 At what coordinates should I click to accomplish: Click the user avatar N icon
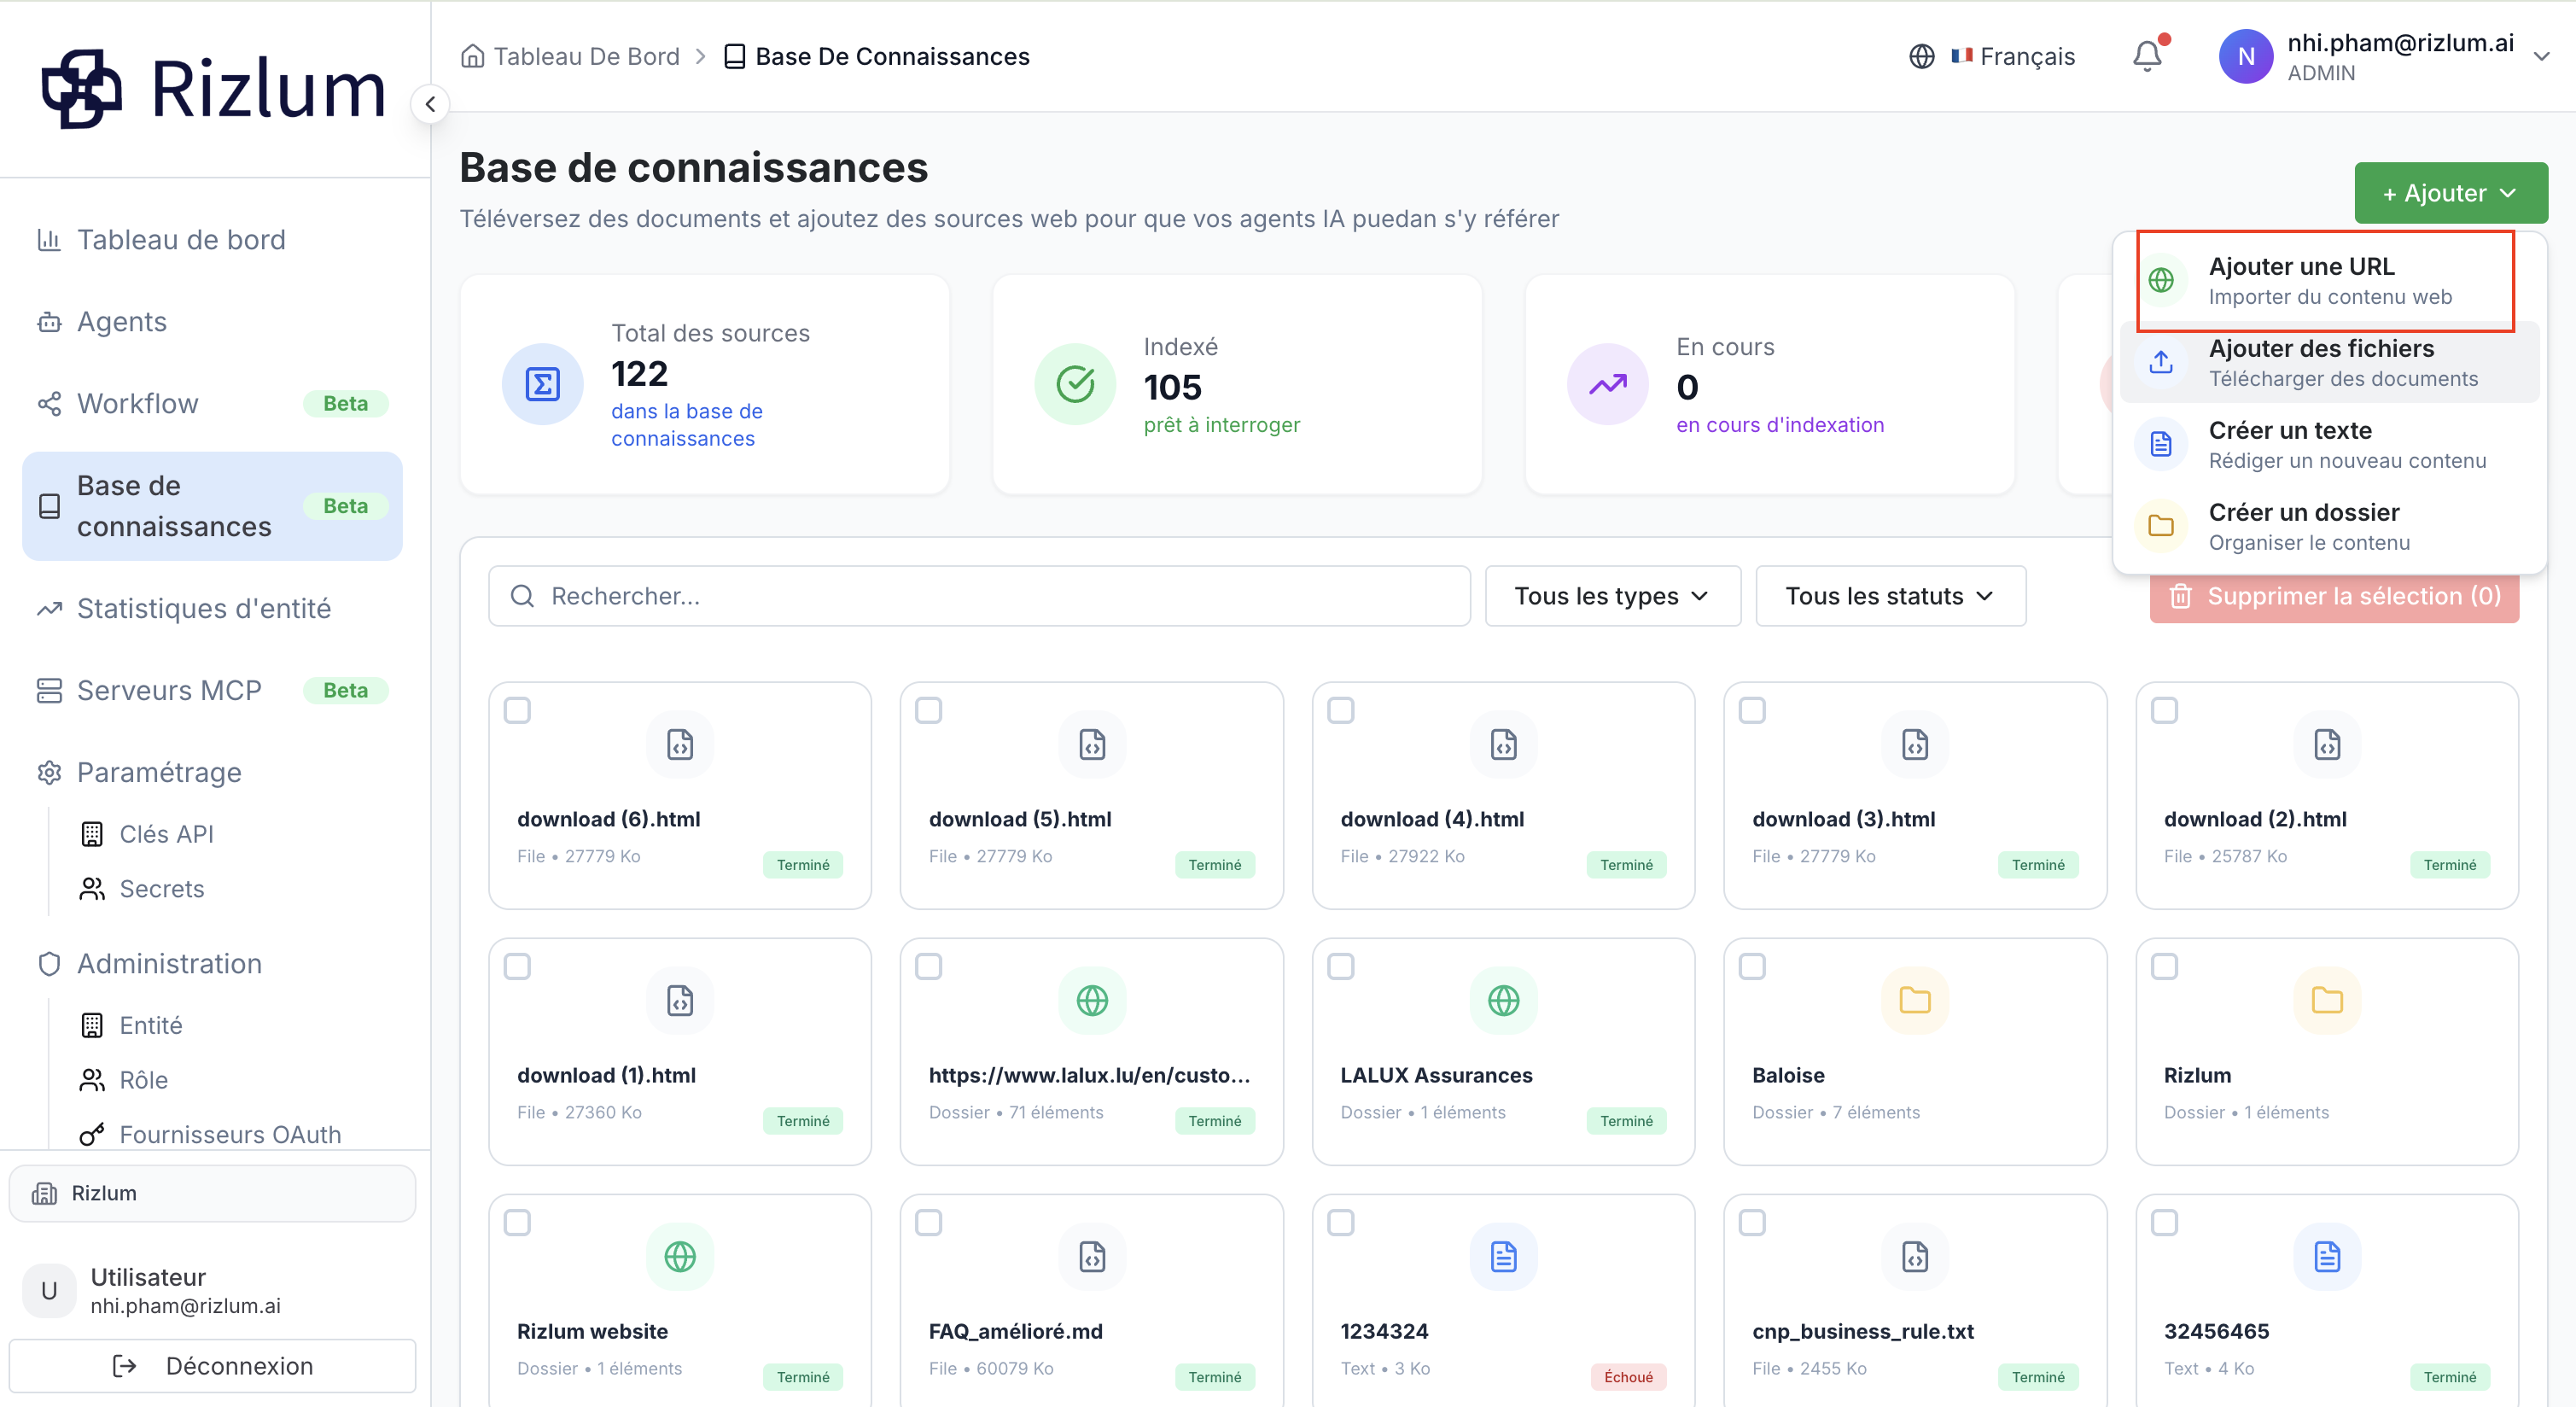click(2246, 56)
